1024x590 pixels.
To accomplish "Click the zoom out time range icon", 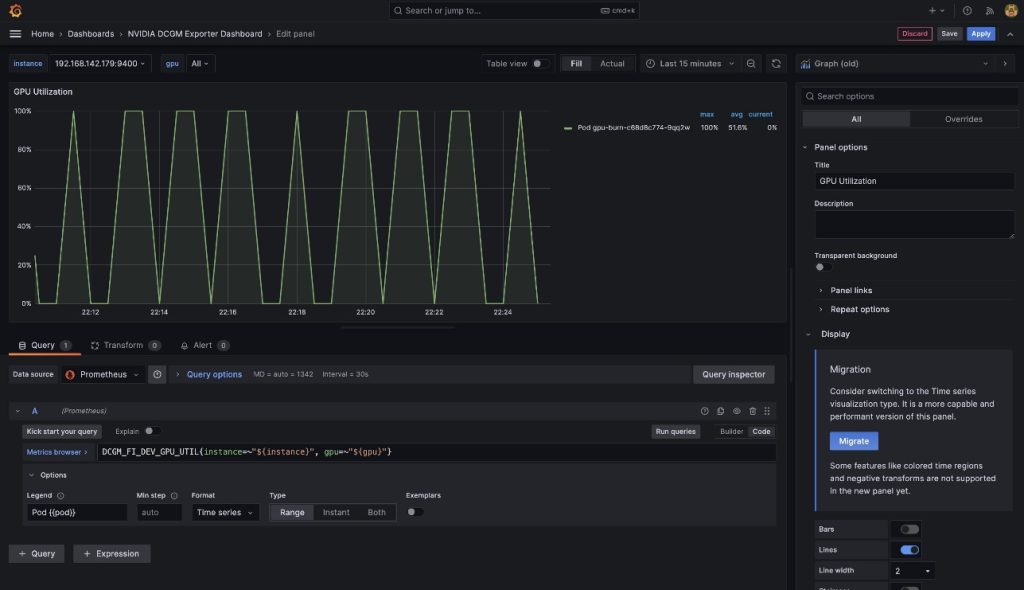I will pos(751,63).
